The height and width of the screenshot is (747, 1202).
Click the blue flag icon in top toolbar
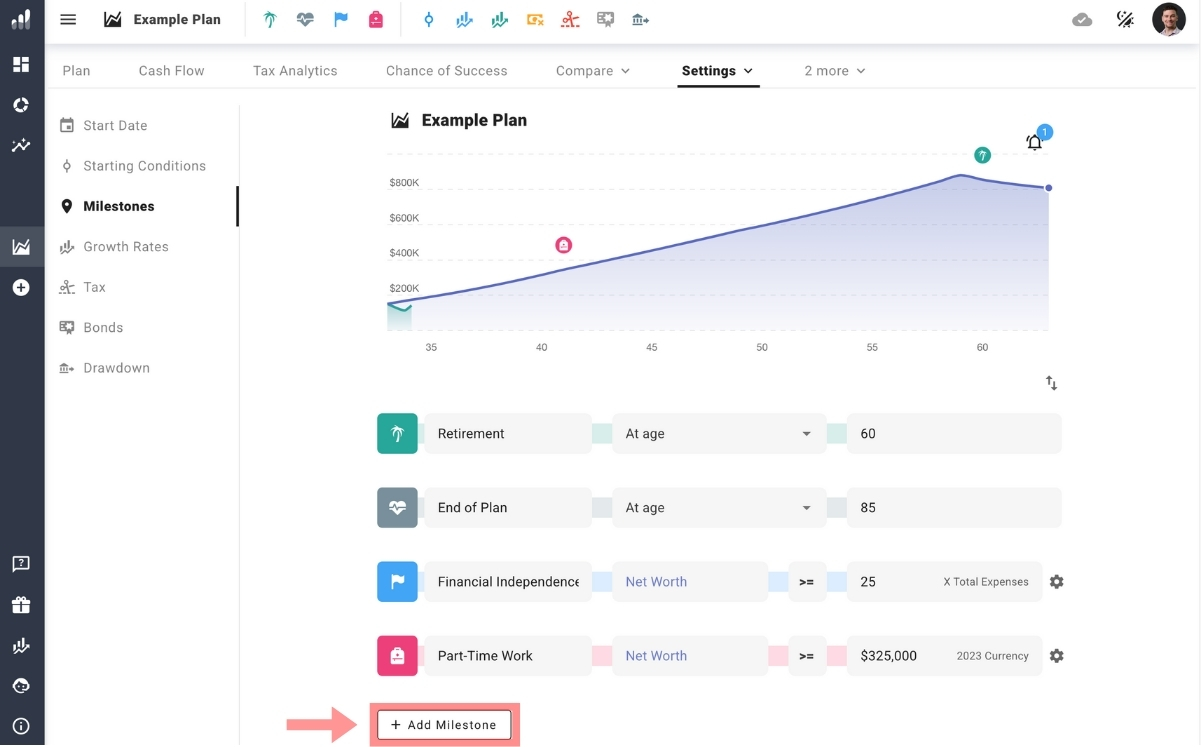(x=341, y=20)
